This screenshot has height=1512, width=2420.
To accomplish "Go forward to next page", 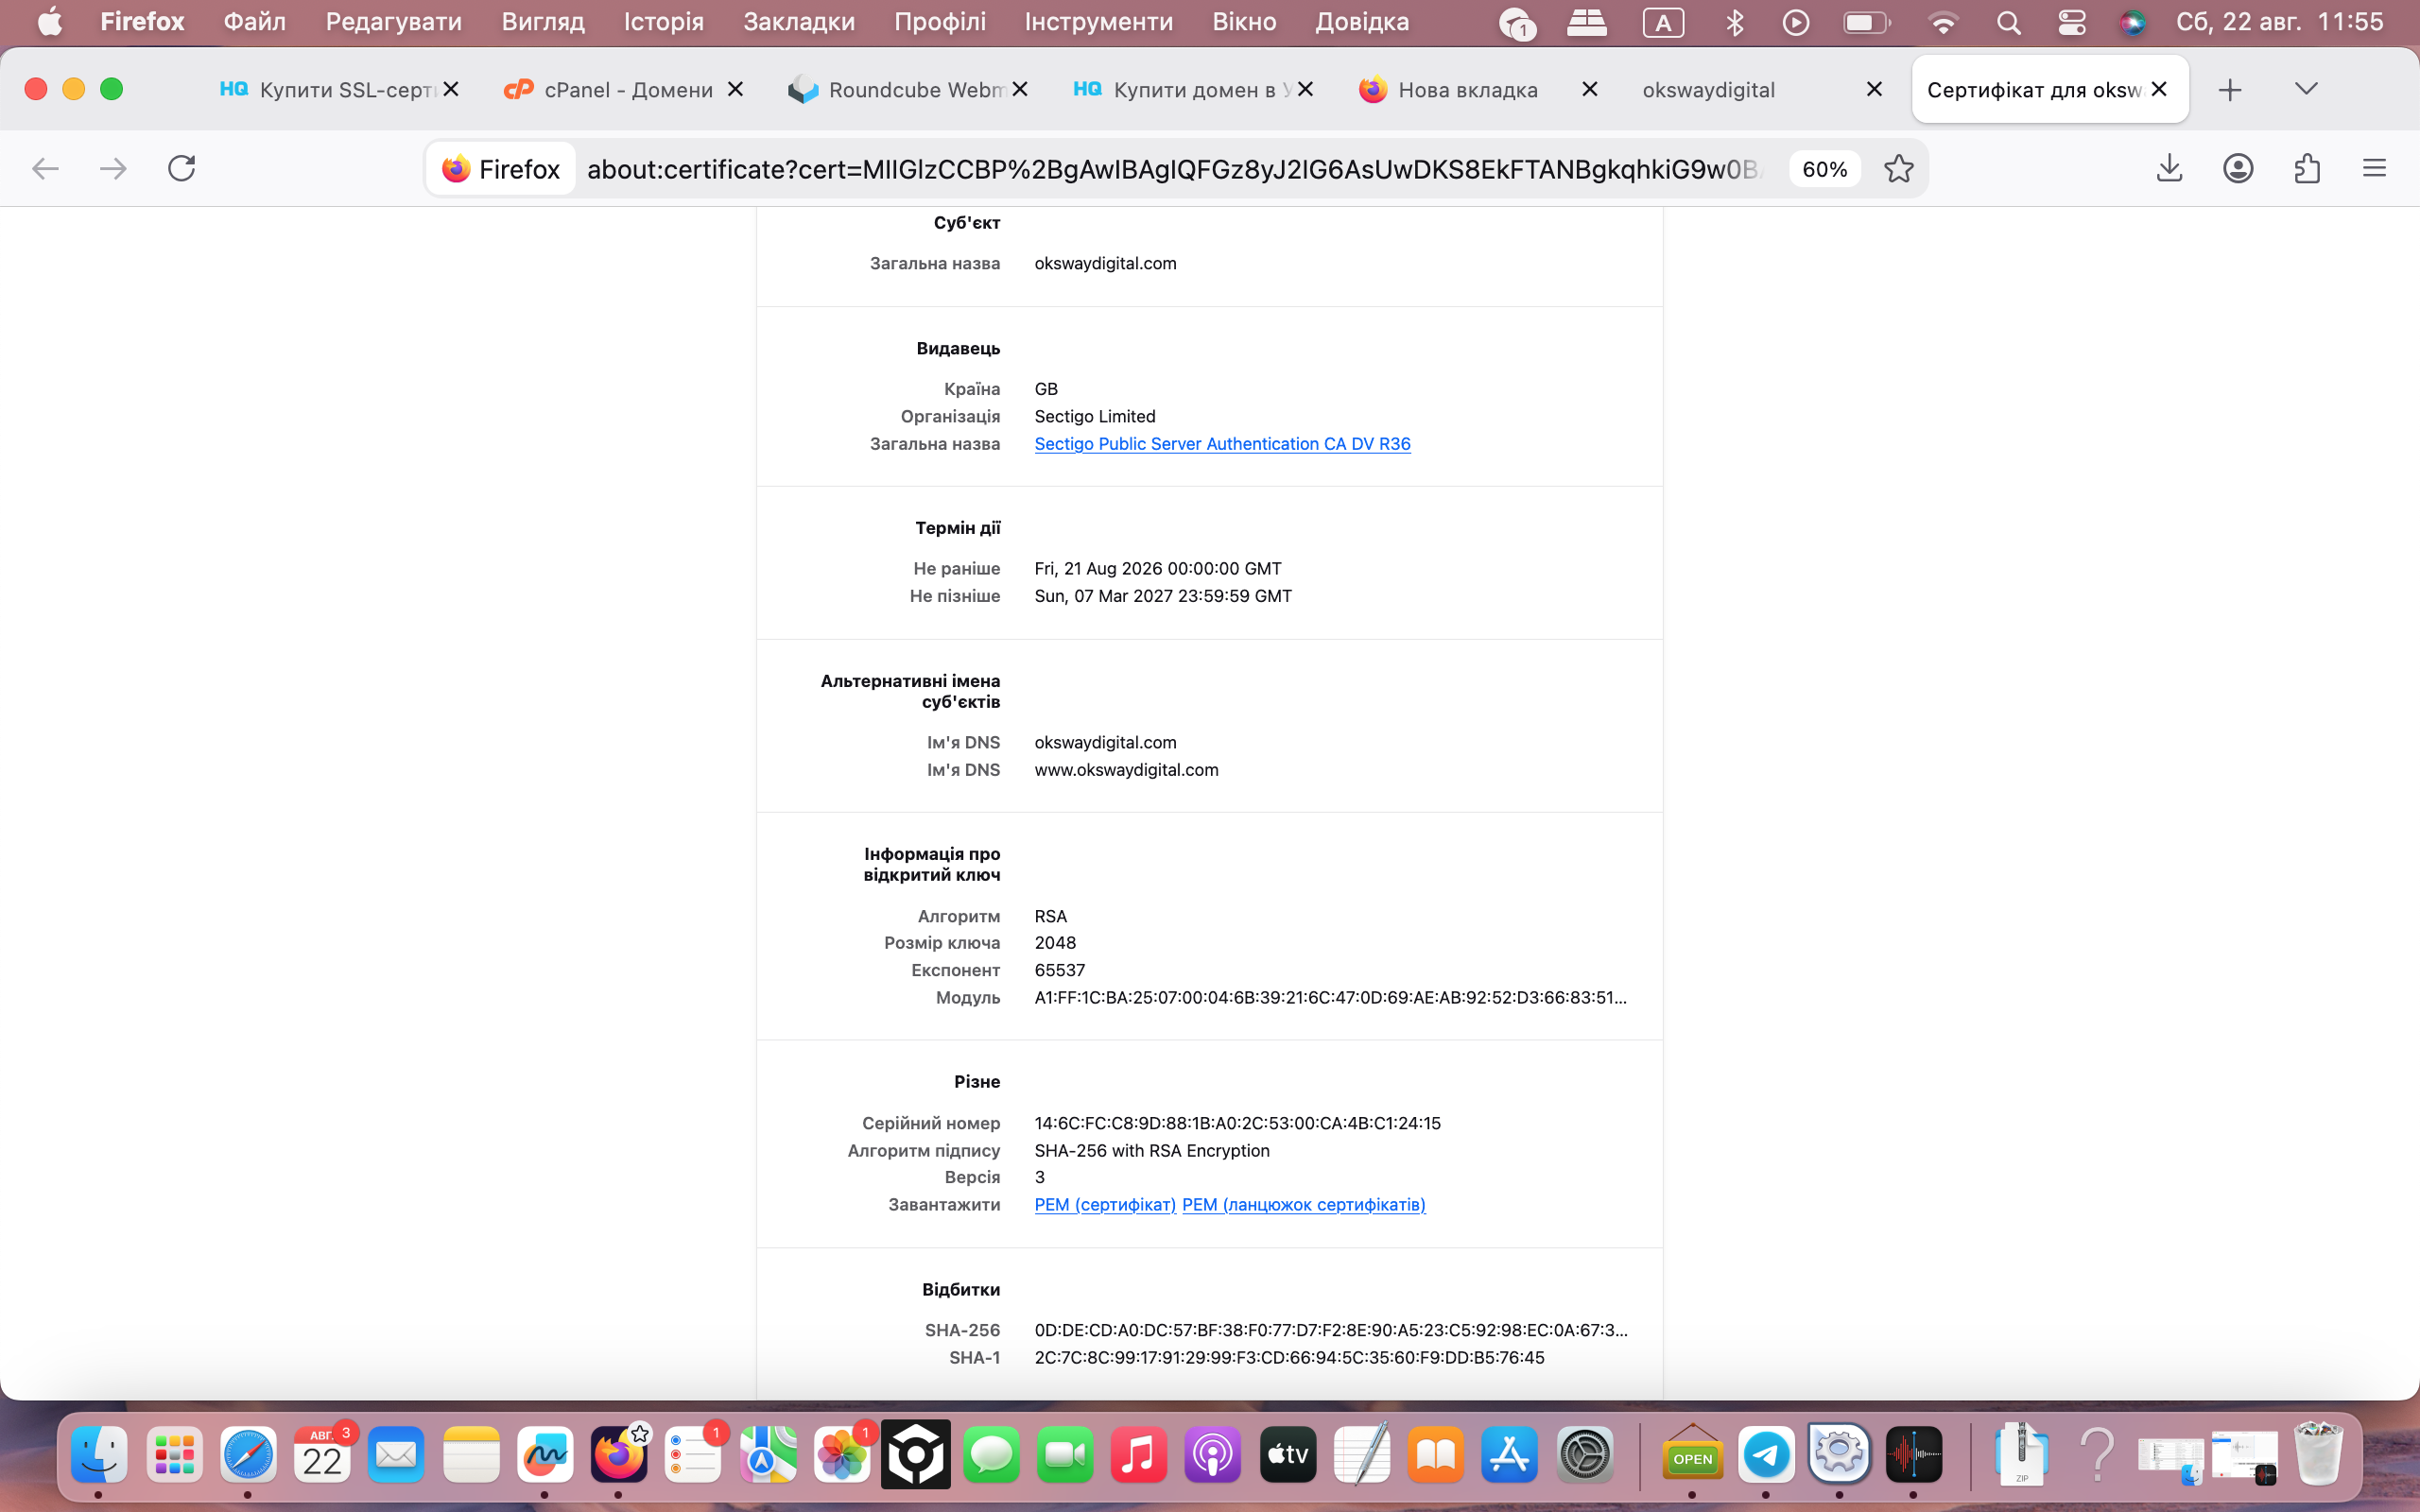I will (x=113, y=168).
